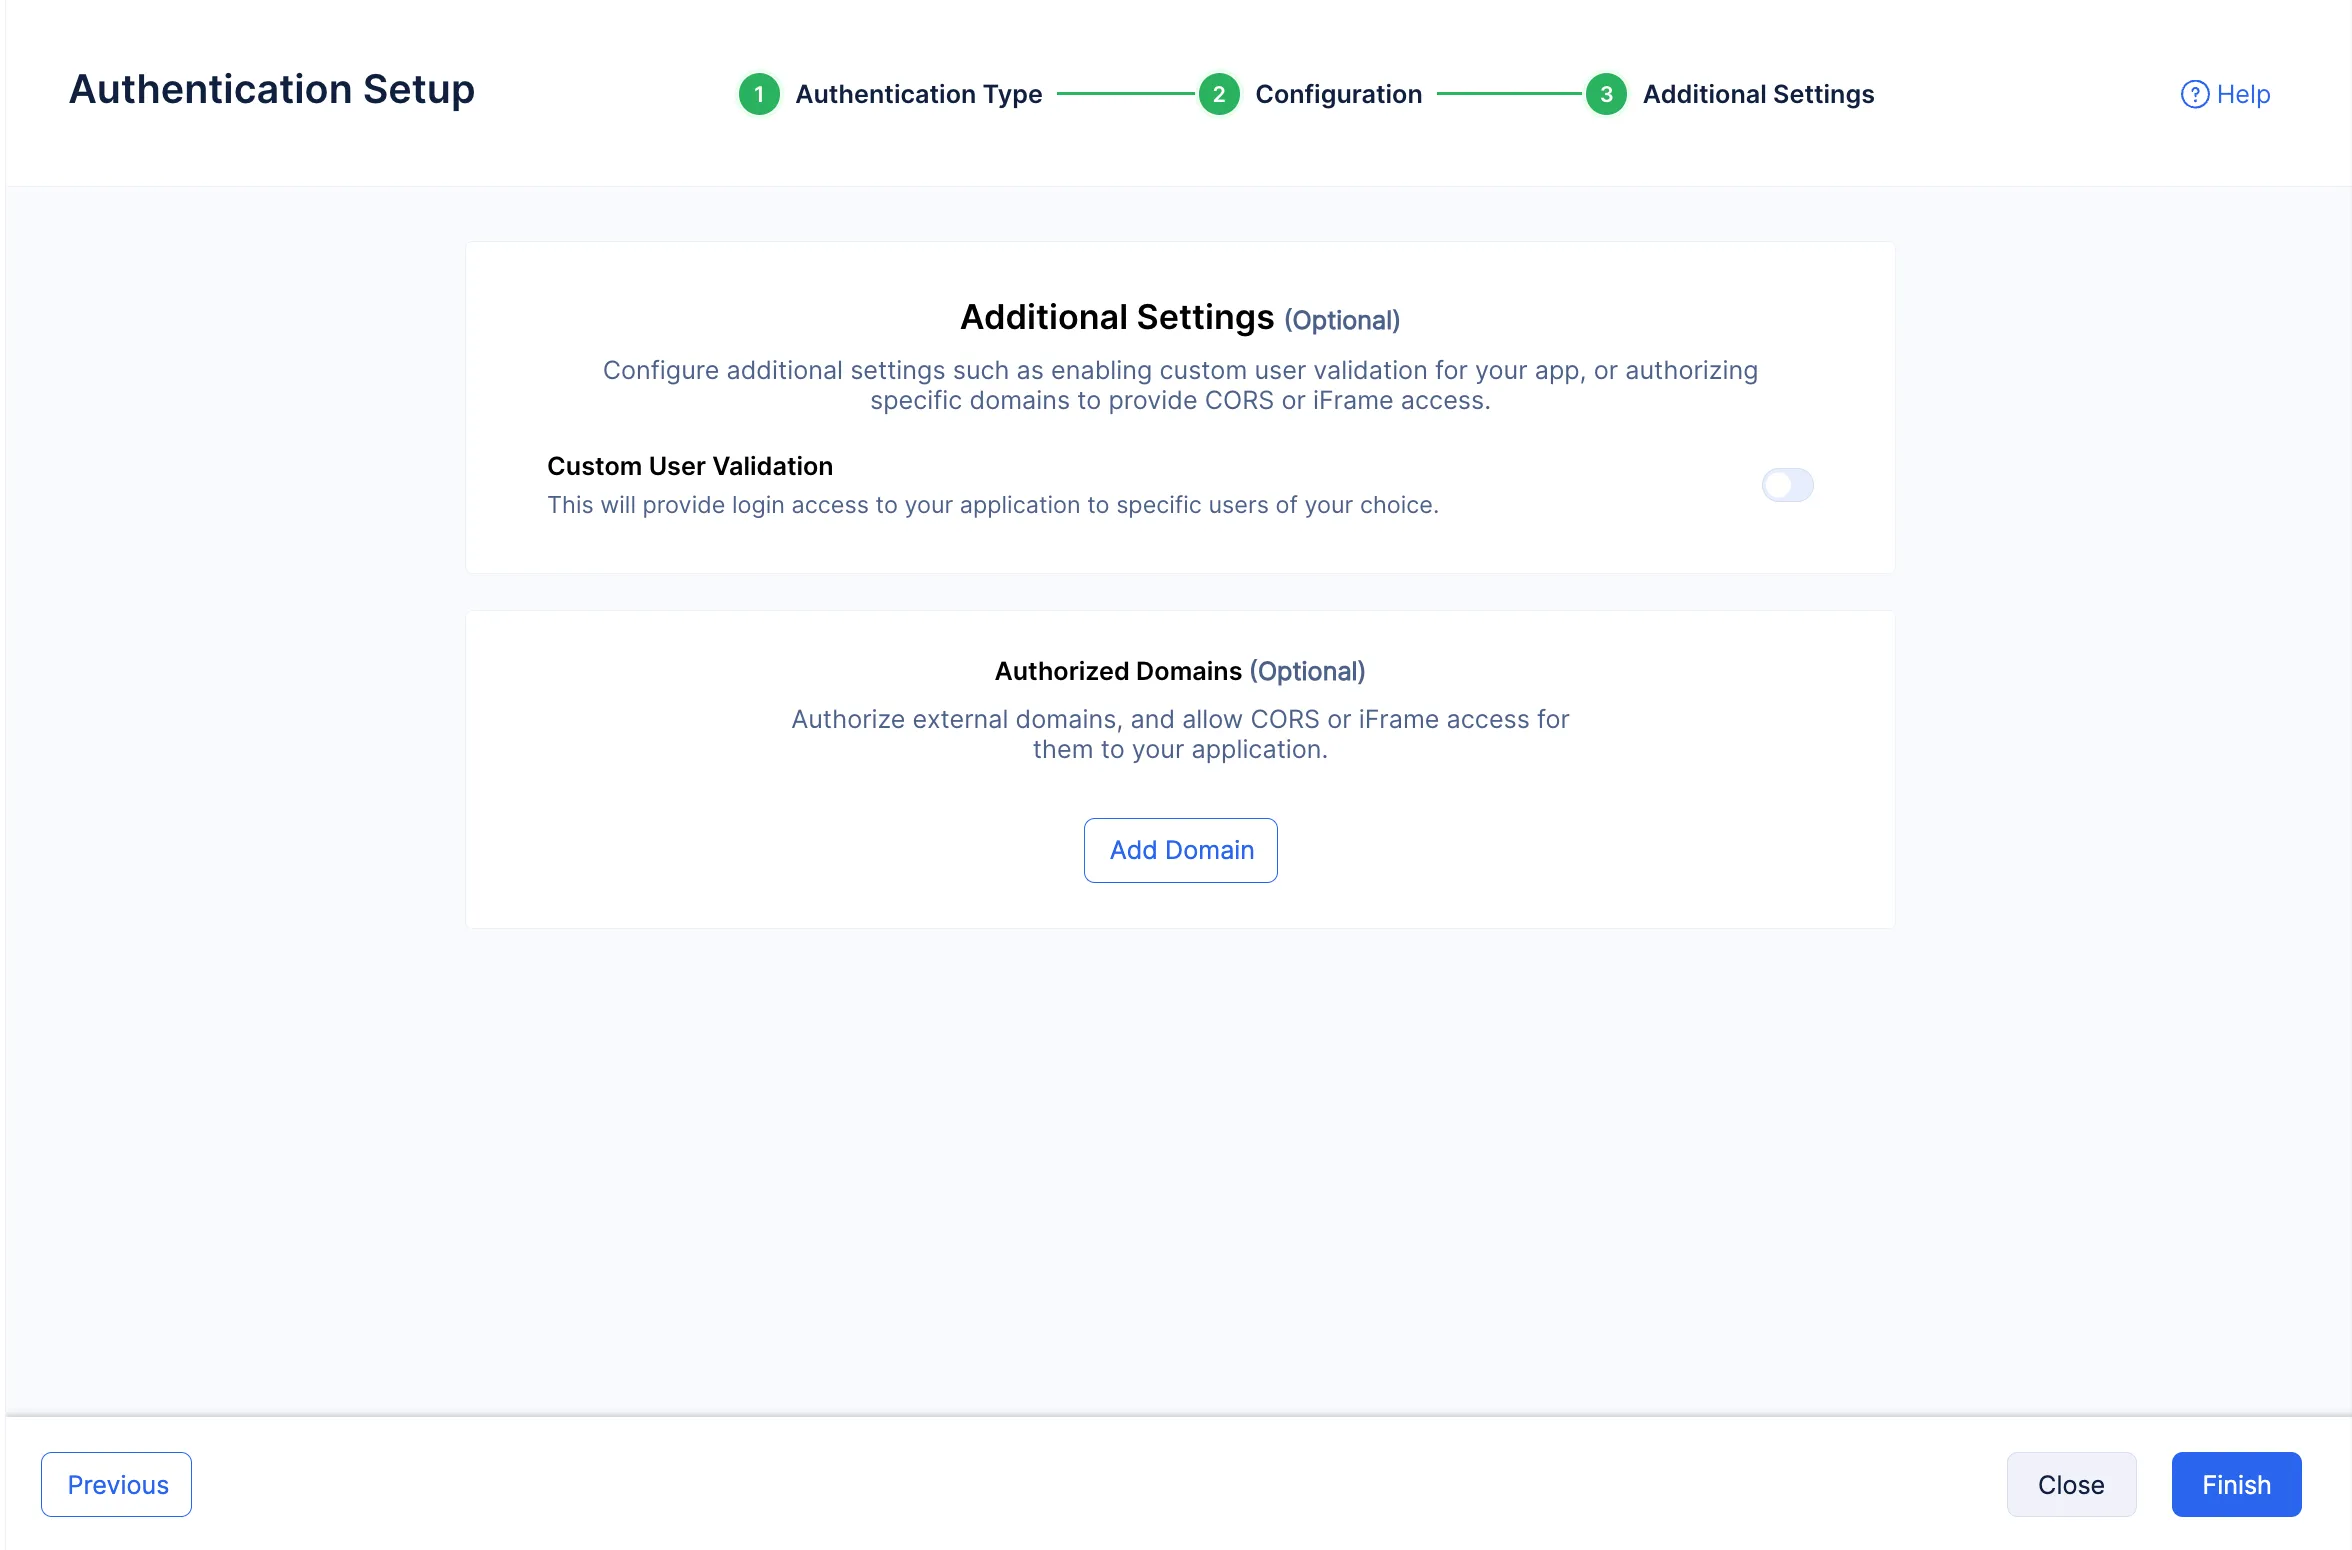This screenshot has width=2352, height=1550.
Task: Click the Authorized Domains description text
Action: point(1180,733)
